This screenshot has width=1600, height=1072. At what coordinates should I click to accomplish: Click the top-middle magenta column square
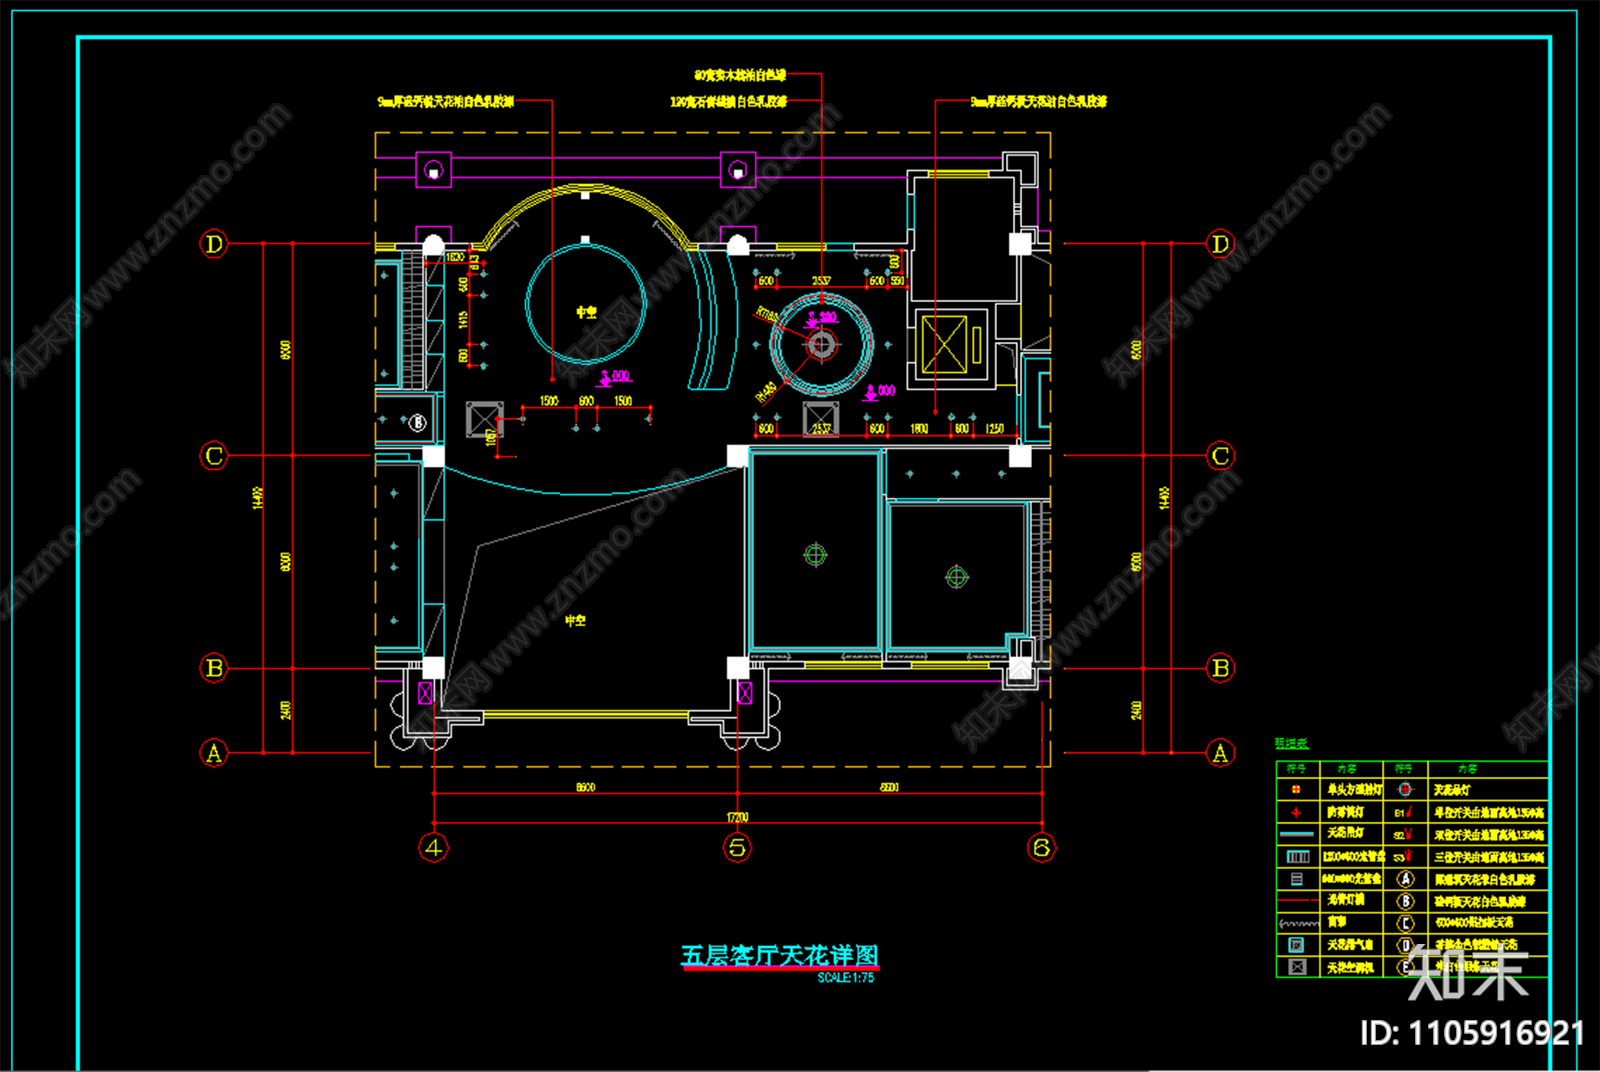pos(737,170)
